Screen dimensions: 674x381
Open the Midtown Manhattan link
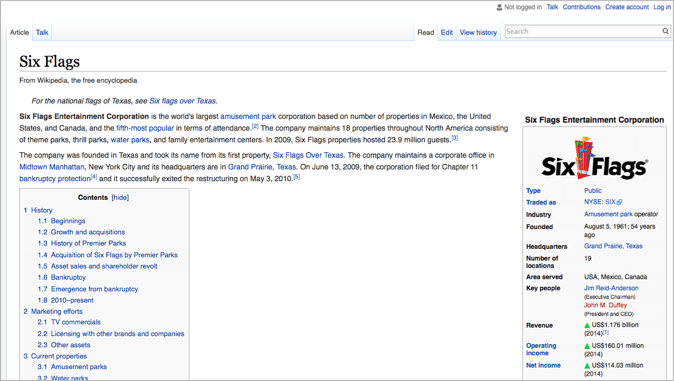(52, 167)
